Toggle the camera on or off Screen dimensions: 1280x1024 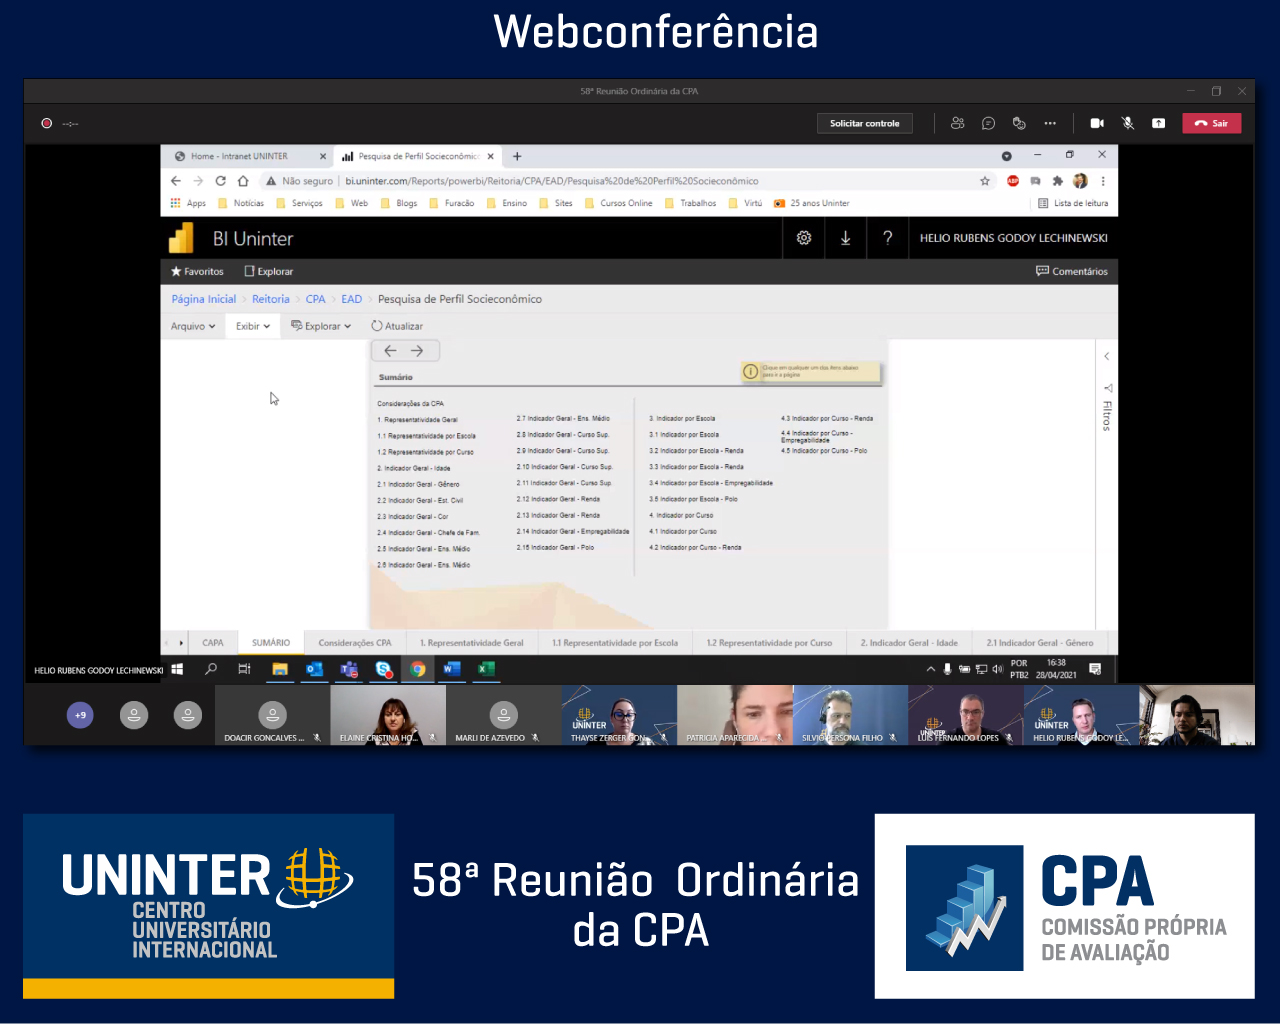(x=1097, y=123)
